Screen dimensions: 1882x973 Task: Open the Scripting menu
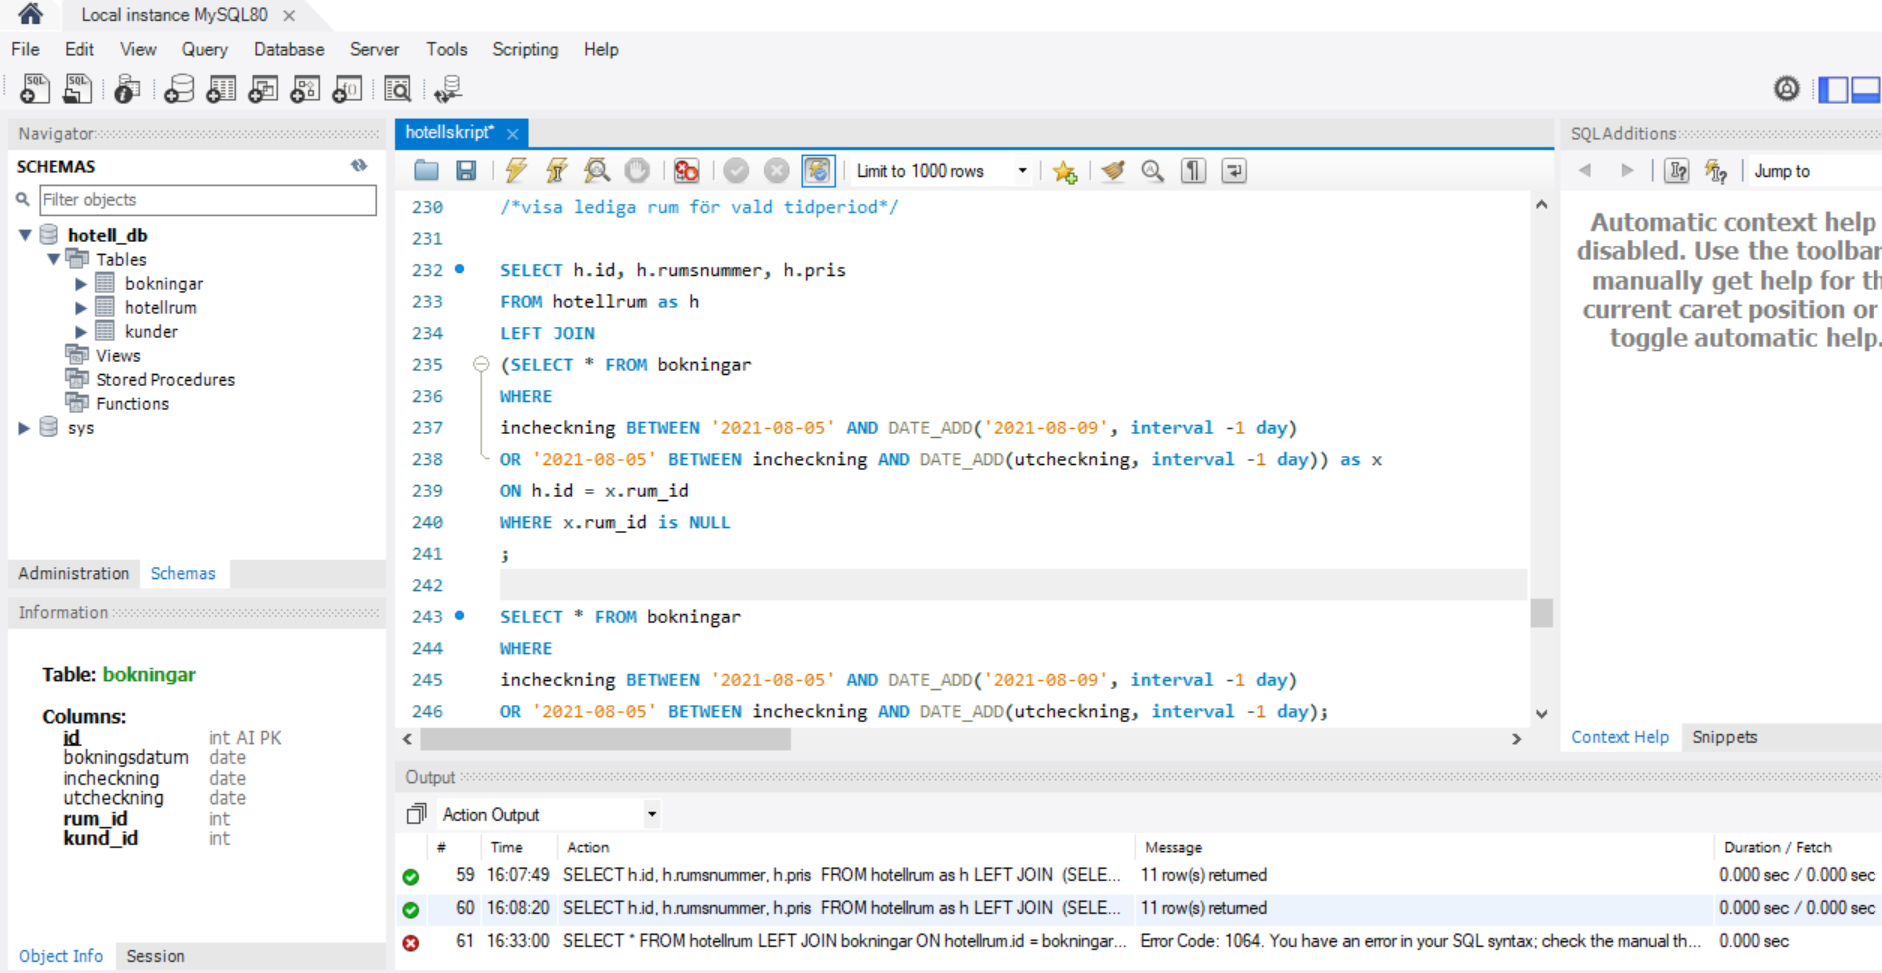click(525, 49)
